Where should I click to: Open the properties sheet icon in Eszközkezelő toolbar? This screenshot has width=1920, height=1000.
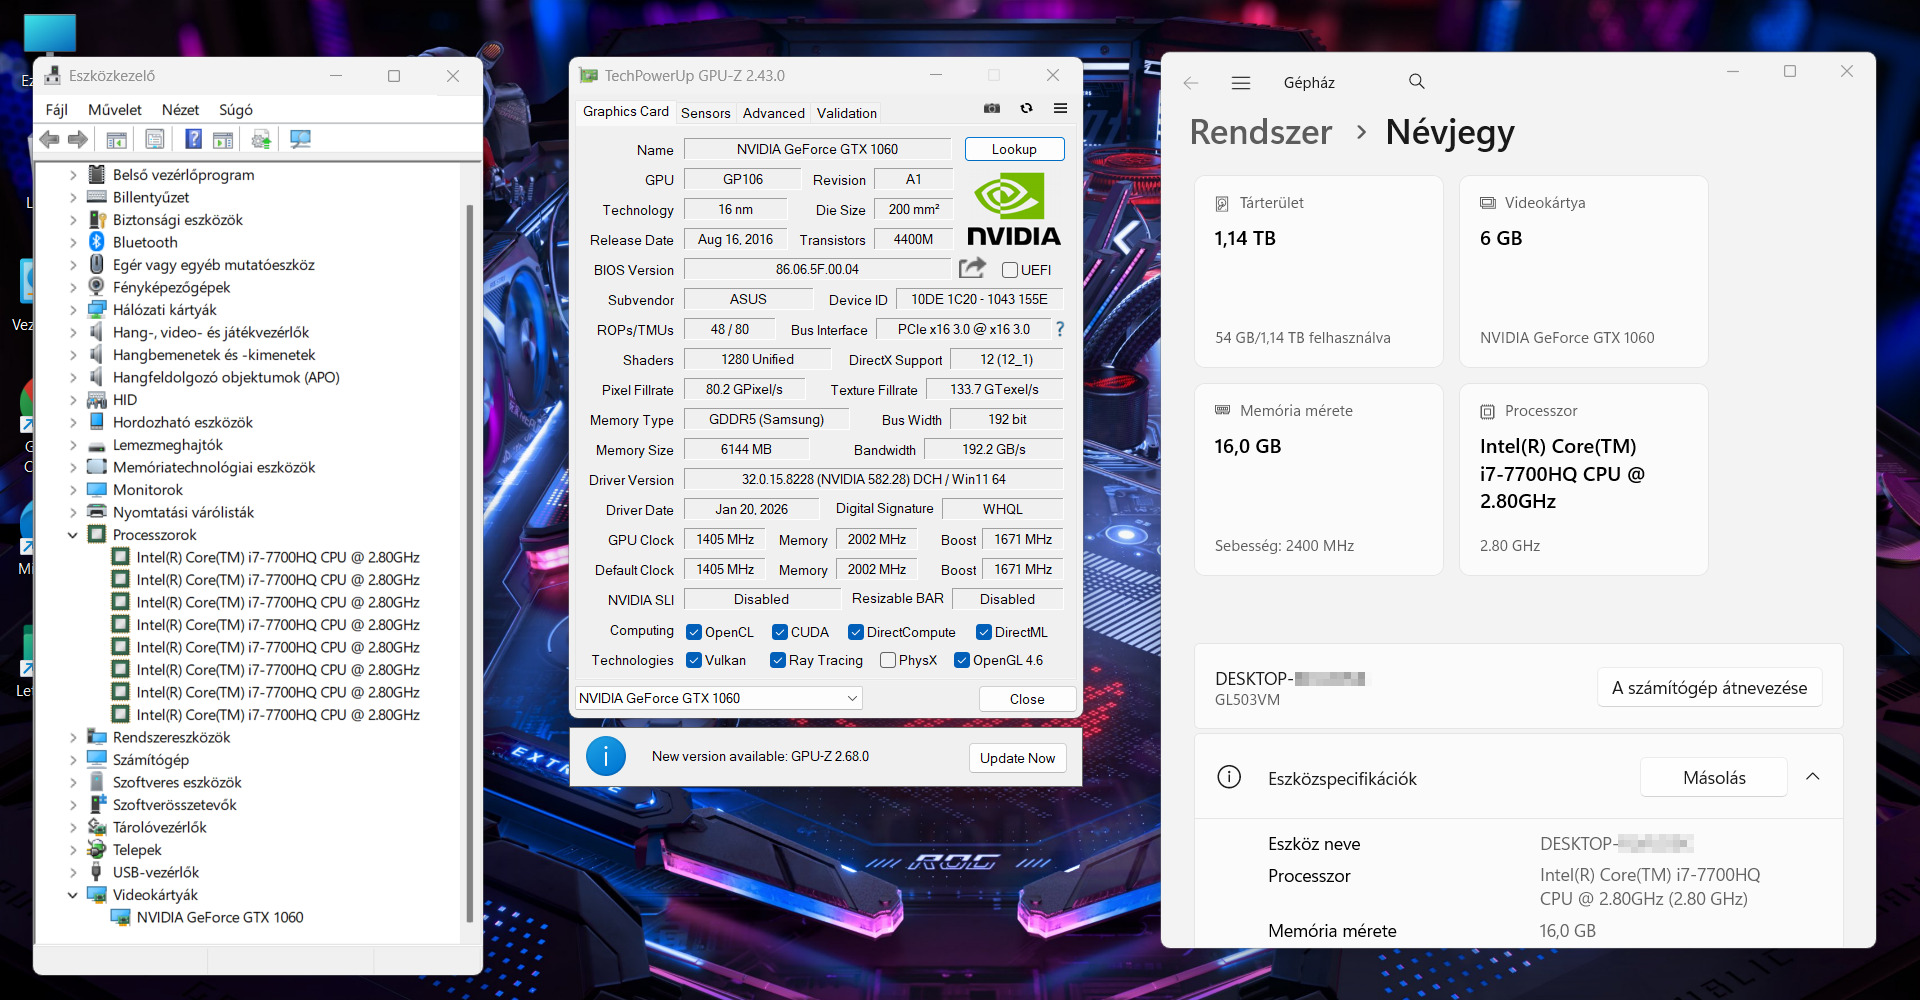pyautogui.click(x=155, y=140)
